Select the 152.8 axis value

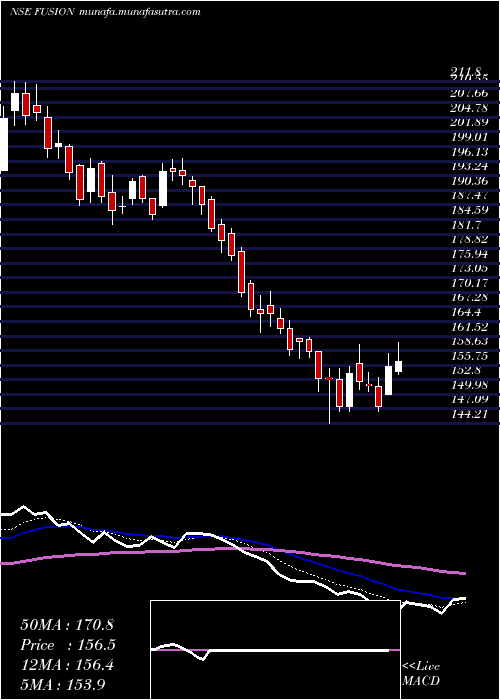click(467, 370)
